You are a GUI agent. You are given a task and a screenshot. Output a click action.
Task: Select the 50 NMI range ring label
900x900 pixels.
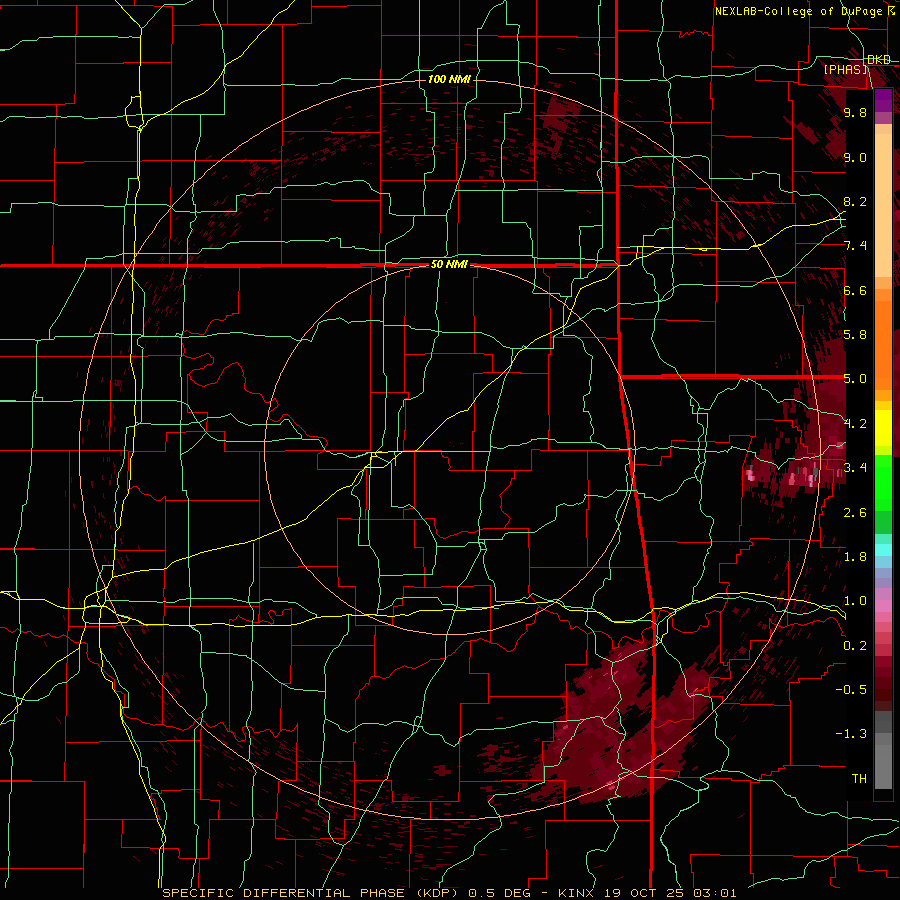[x=449, y=264]
